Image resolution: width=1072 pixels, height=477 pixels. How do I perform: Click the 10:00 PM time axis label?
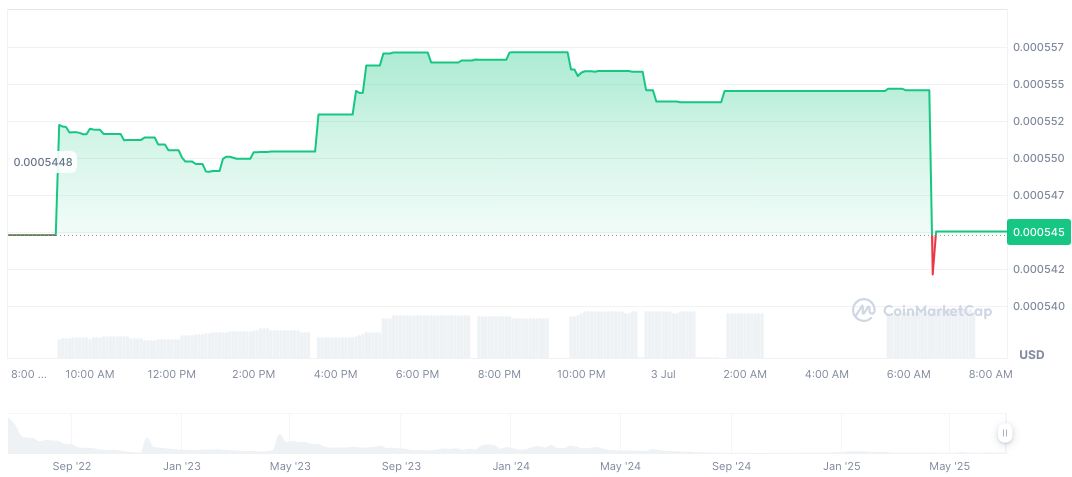[581, 374]
